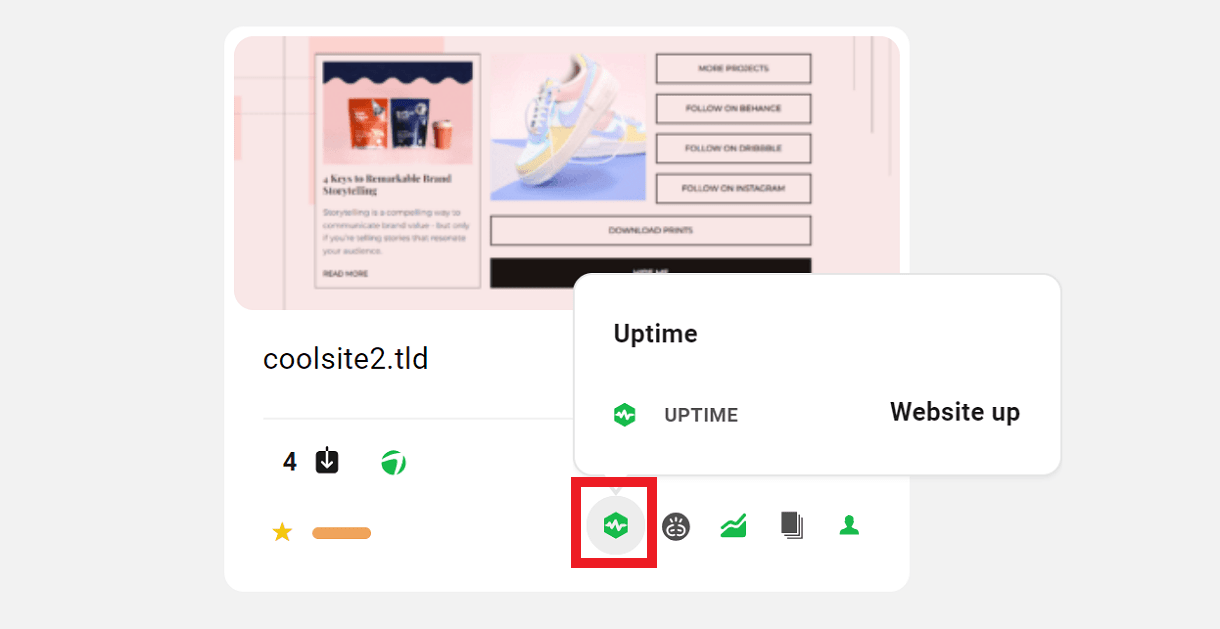Click the updates count number 4
Image resolution: width=1220 pixels, height=629 pixels.
pos(290,462)
